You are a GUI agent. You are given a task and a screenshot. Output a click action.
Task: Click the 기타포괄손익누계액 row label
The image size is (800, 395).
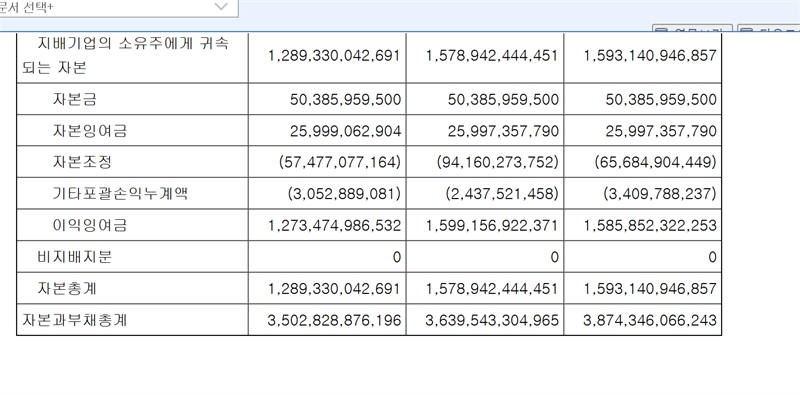pyautogui.click(x=120, y=194)
